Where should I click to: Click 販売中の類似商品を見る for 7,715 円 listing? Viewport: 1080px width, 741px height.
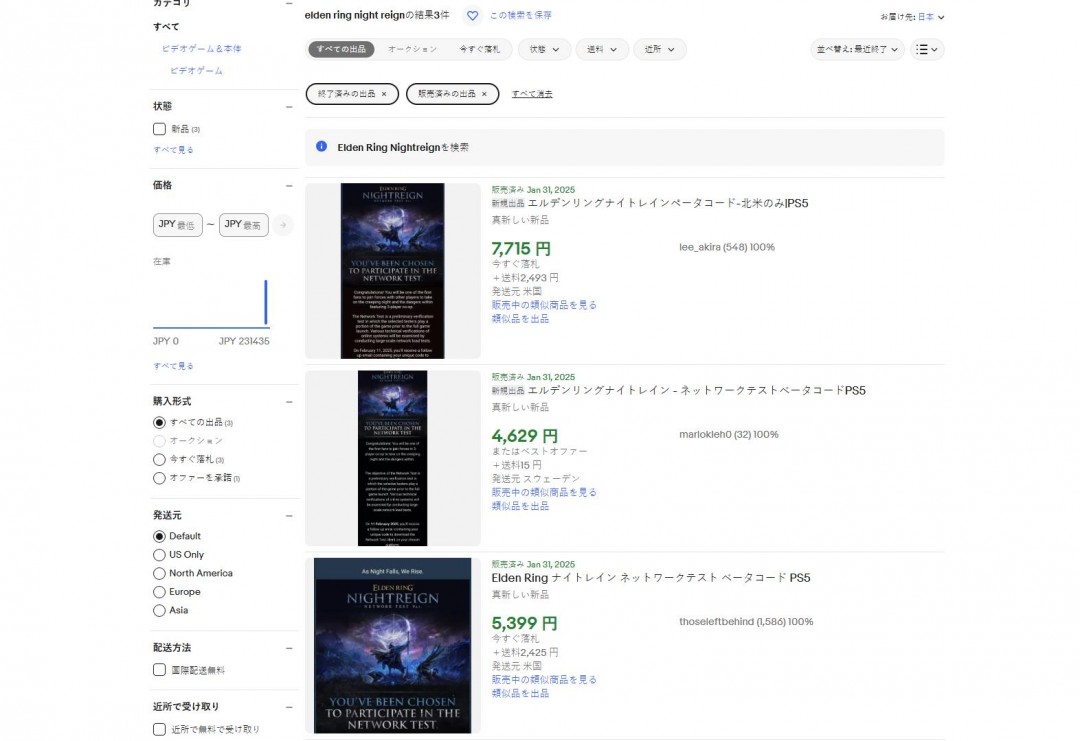[x=544, y=305]
